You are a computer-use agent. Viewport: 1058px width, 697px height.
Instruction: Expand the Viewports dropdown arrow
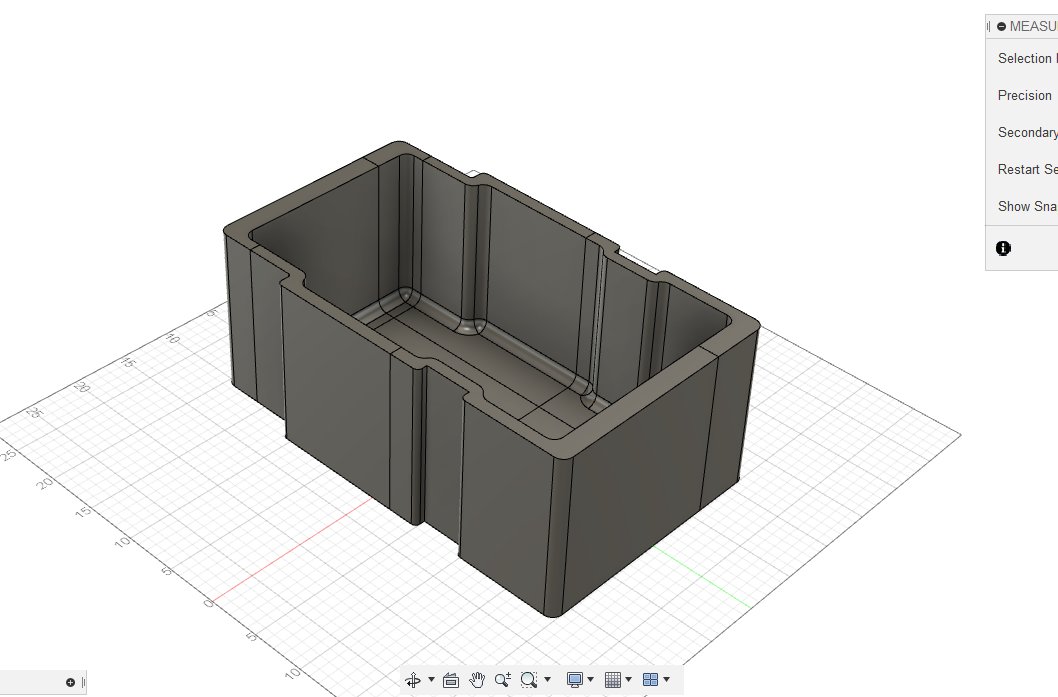click(x=667, y=679)
